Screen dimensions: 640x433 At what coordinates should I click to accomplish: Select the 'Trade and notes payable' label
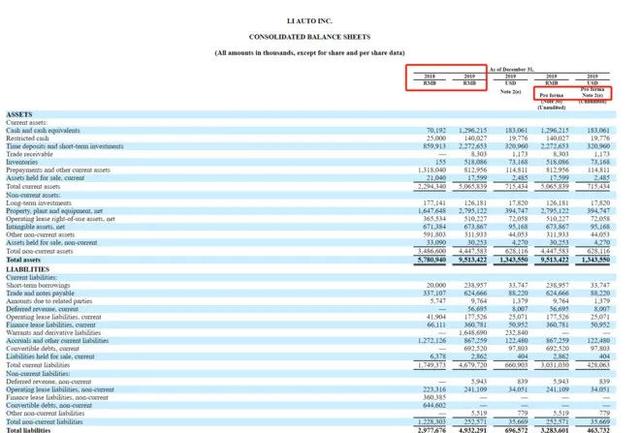coord(40,293)
